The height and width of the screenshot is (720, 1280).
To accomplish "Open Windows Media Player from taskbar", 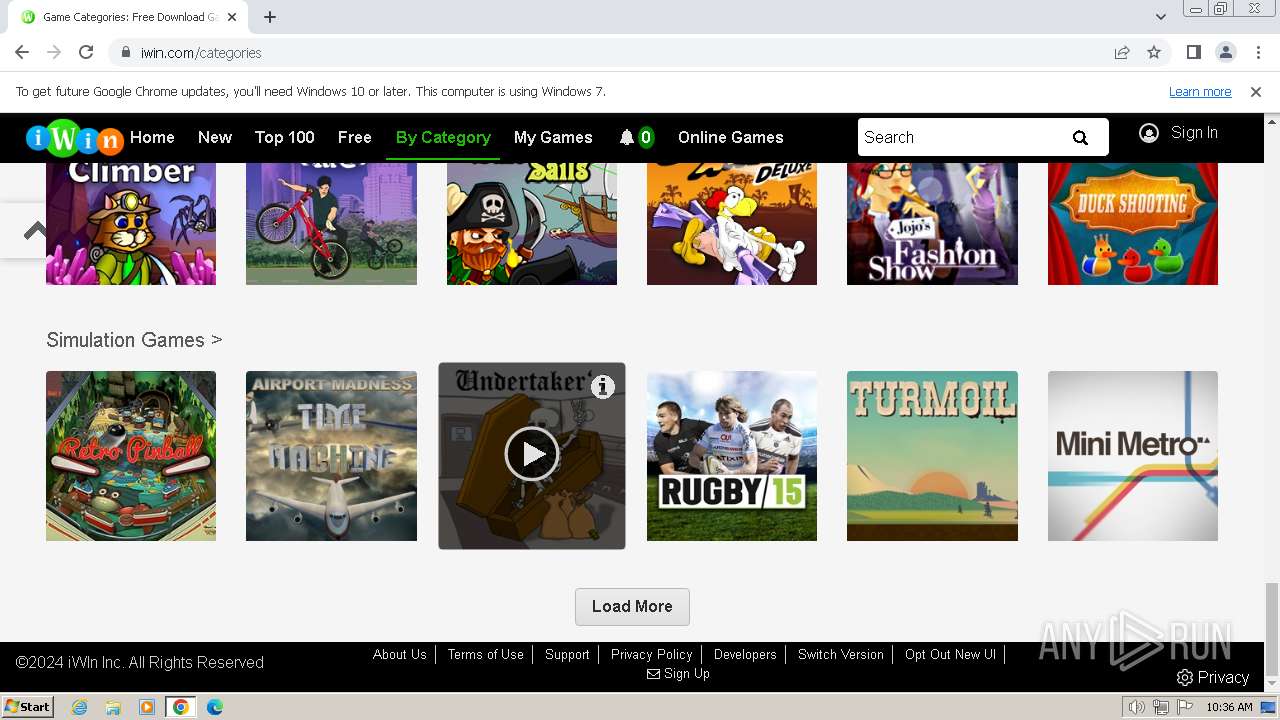I will [x=147, y=707].
